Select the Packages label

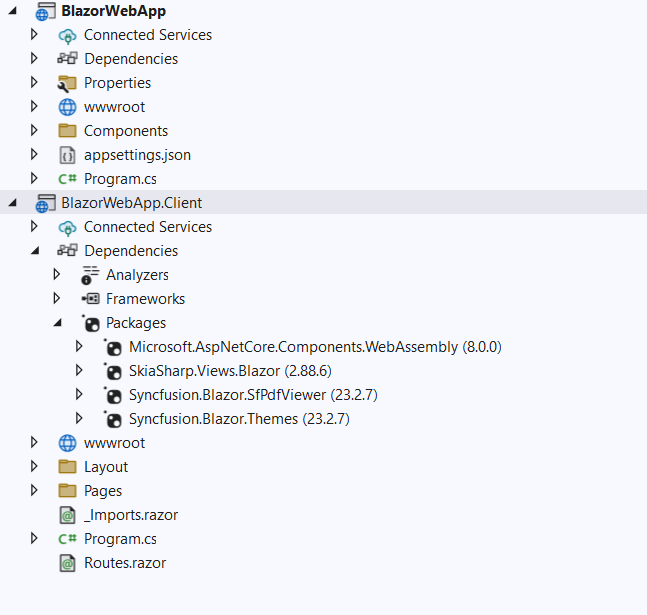click(136, 323)
